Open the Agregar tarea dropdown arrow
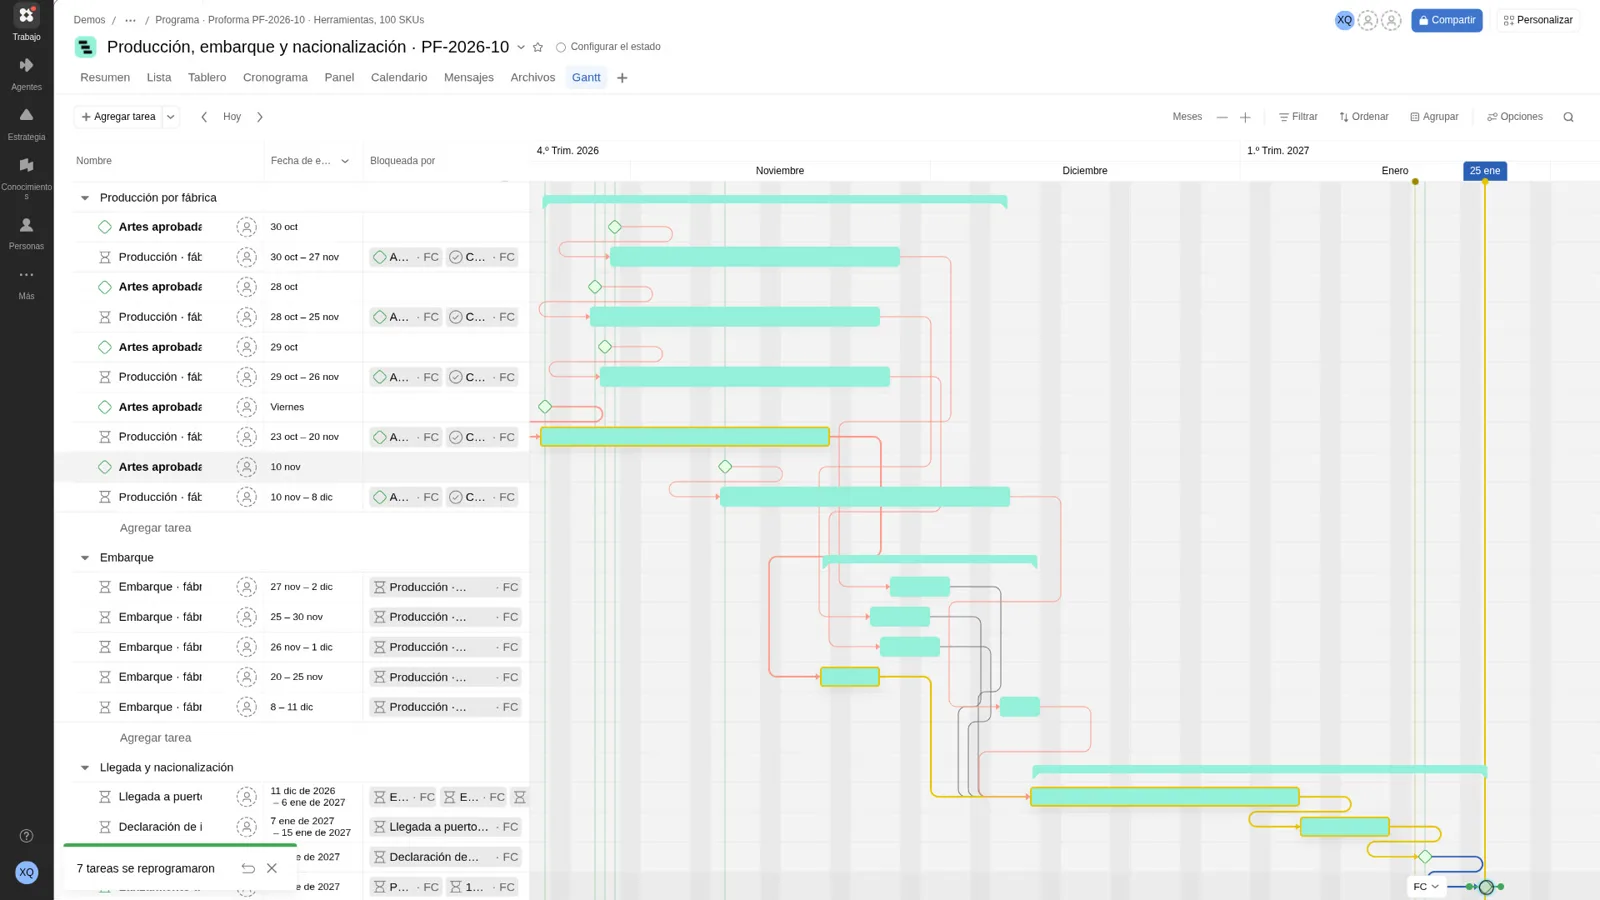This screenshot has height=900, width=1600. (171, 117)
